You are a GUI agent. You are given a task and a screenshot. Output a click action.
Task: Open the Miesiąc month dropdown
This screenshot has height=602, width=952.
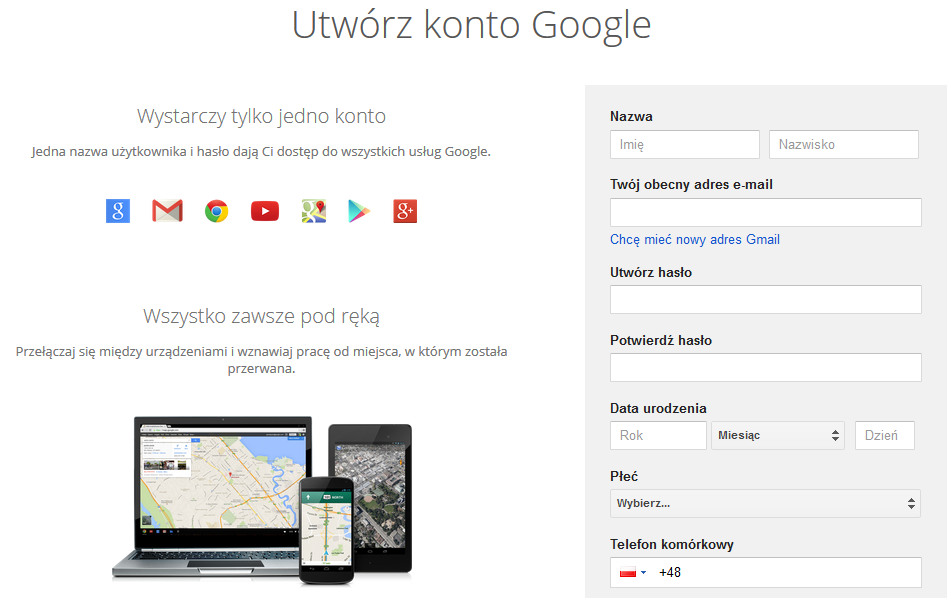tap(778, 435)
